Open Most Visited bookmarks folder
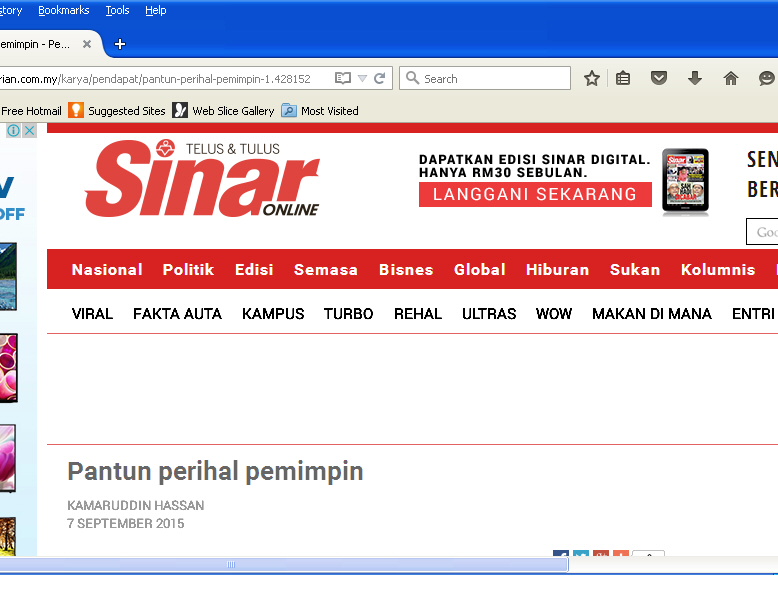Screen dimensions: 778x600 coord(320,111)
